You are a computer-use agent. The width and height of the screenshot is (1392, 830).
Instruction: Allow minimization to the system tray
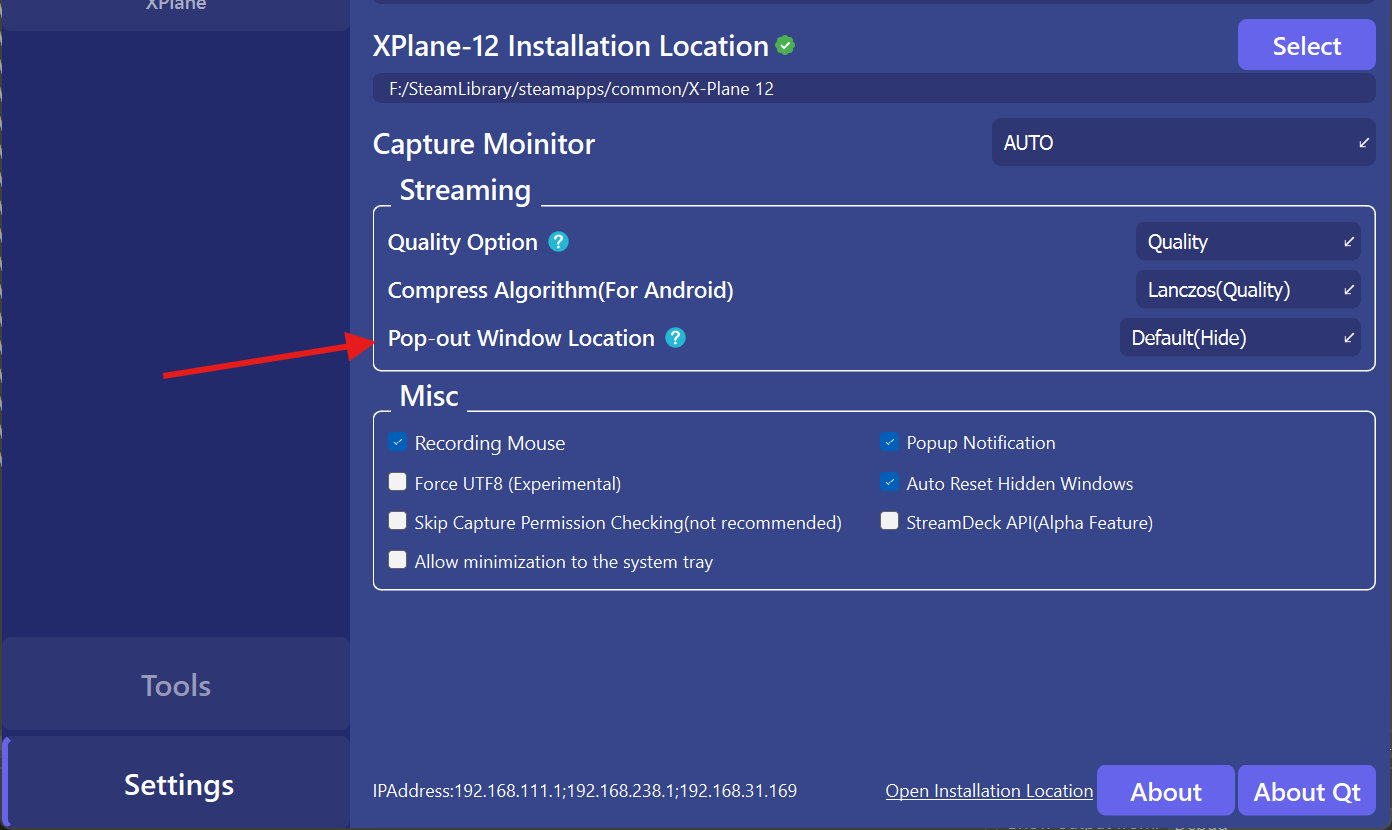tap(398, 561)
